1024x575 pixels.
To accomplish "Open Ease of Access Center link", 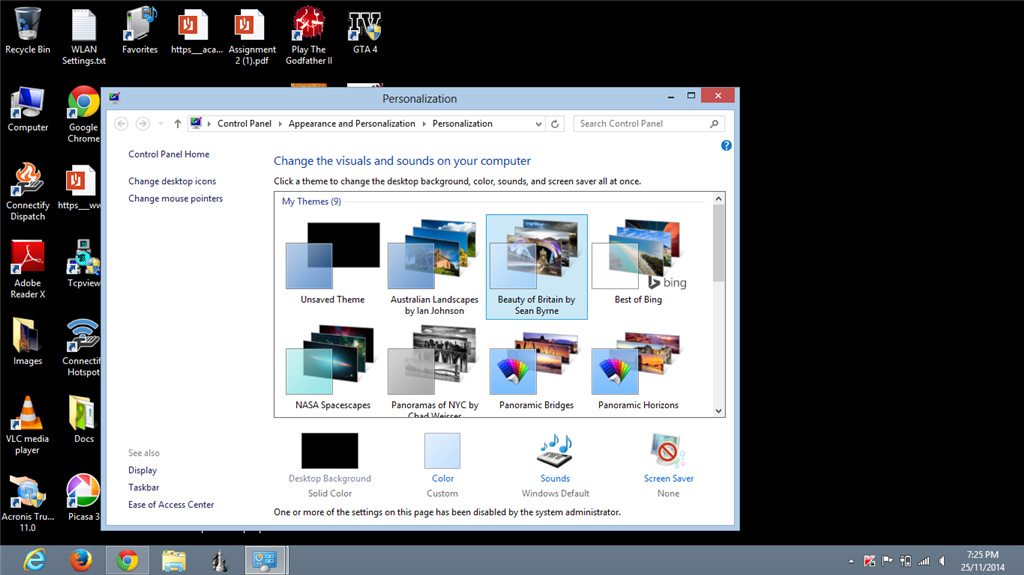I will (x=171, y=504).
